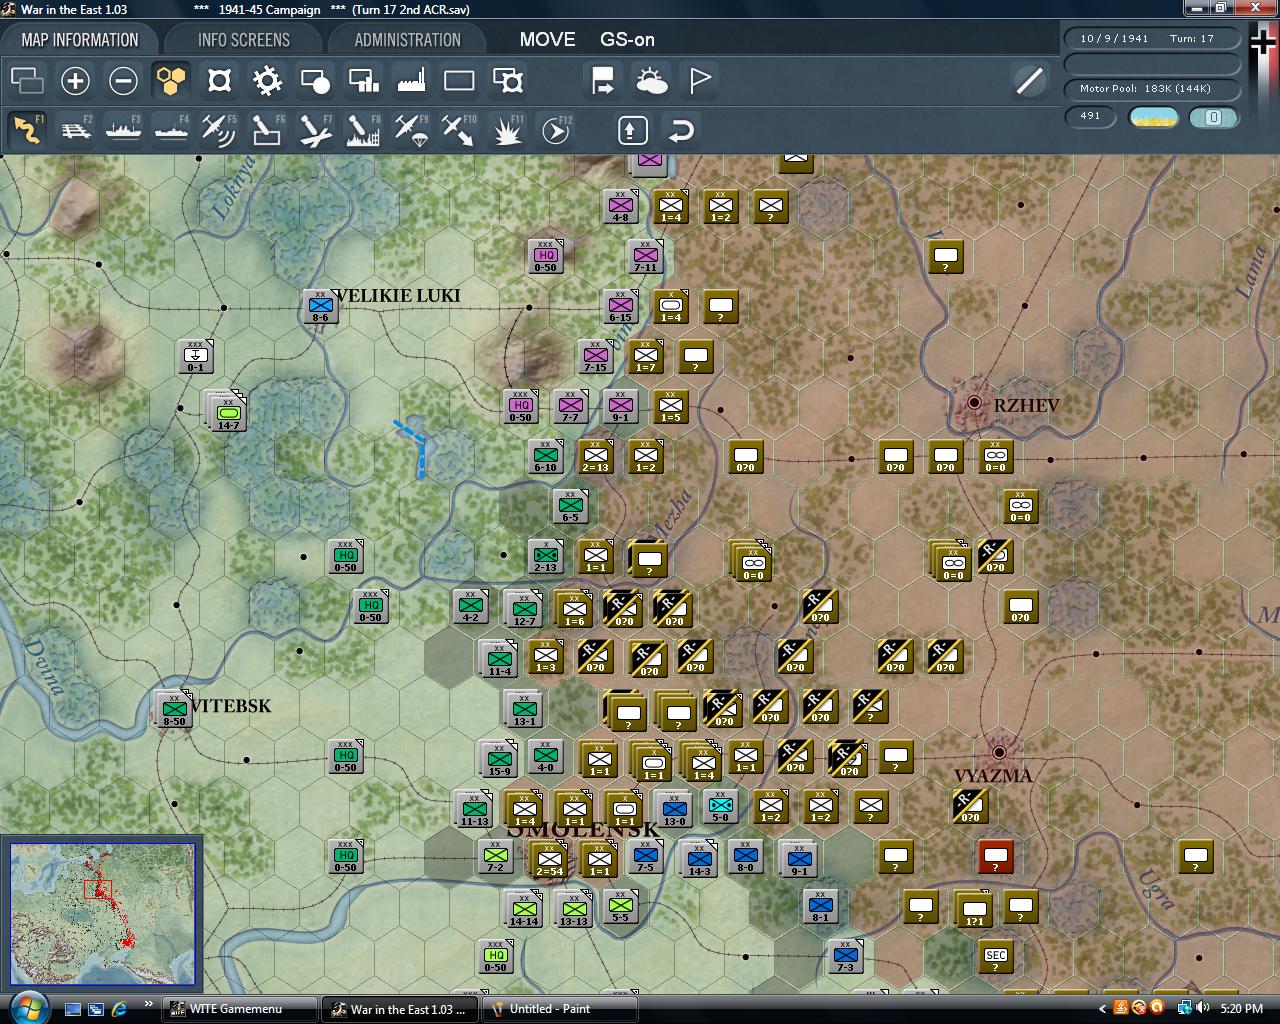
Task: Toggle the factory display icon
Action: tap(411, 80)
